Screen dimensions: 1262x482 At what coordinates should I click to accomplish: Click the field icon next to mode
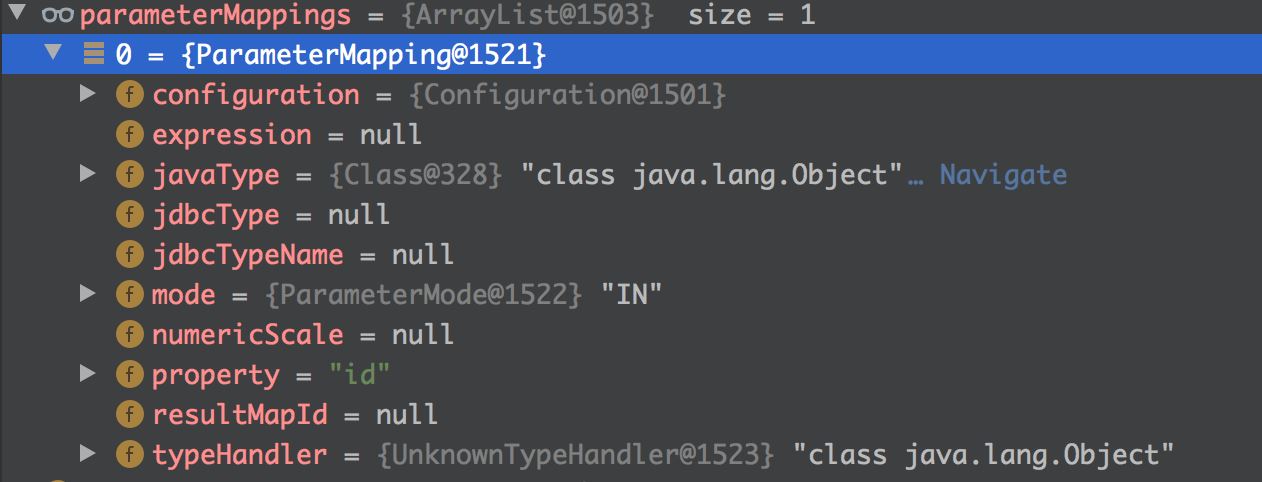coord(129,295)
